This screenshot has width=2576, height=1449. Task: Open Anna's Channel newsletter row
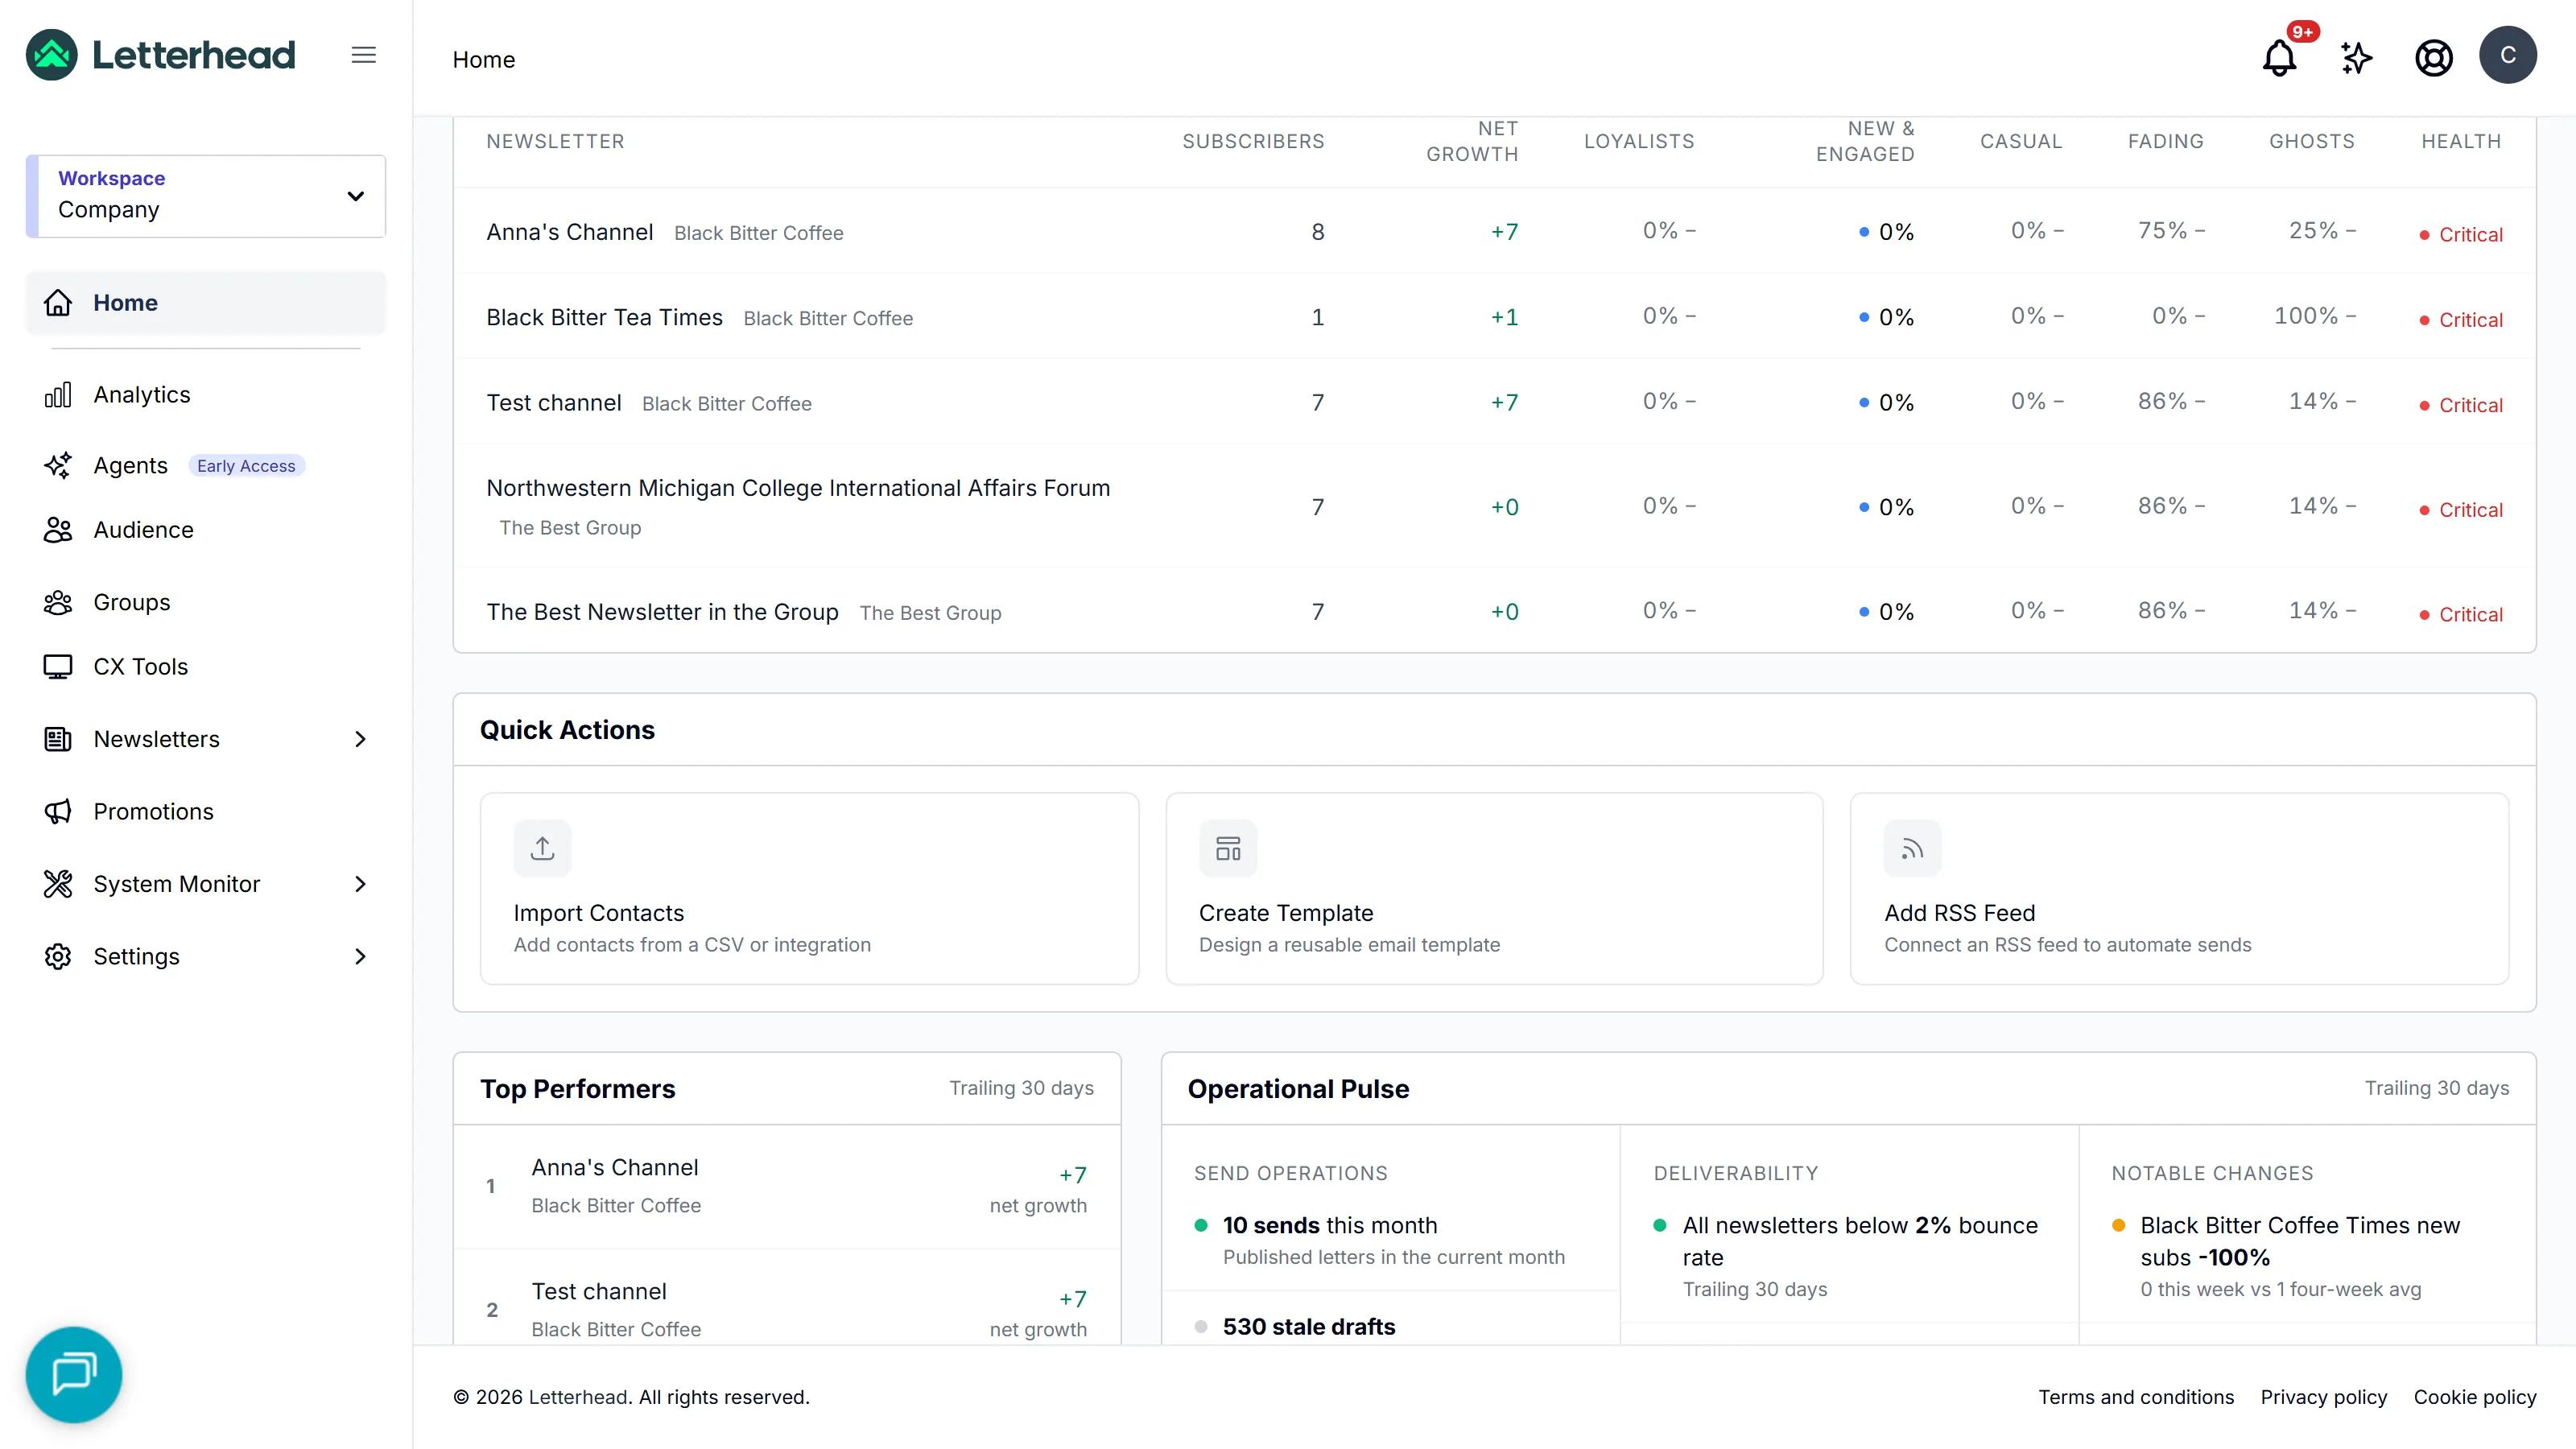(x=1494, y=231)
